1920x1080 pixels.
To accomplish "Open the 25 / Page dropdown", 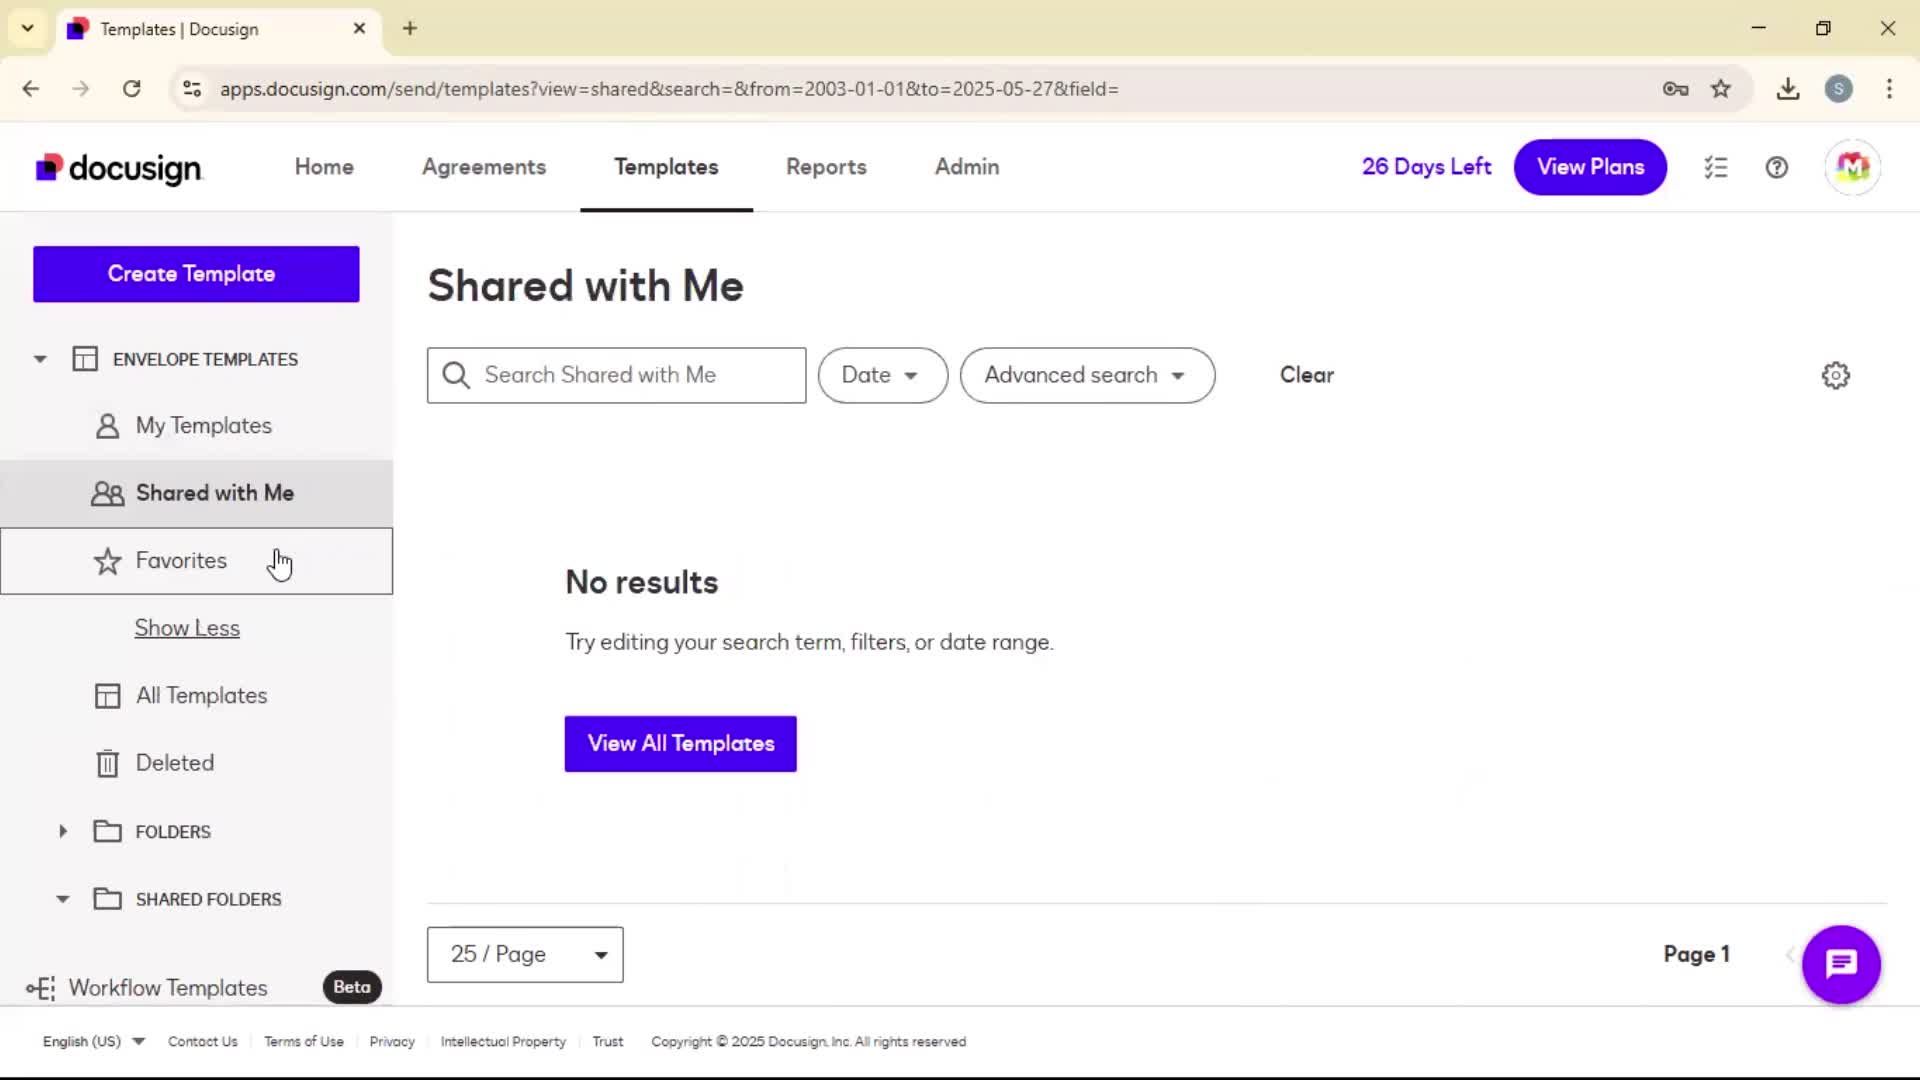I will click(525, 954).
